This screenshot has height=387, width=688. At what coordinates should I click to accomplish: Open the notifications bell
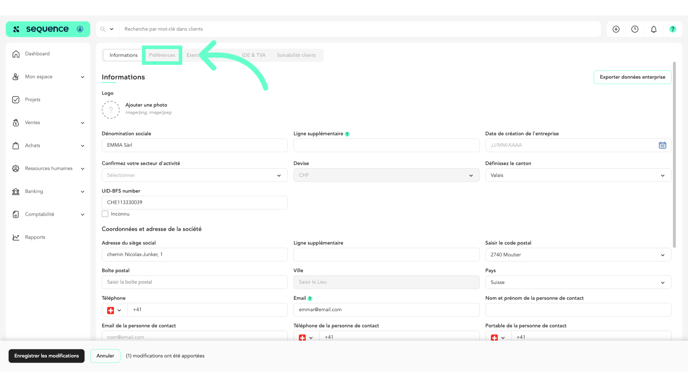pyautogui.click(x=654, y=29)
